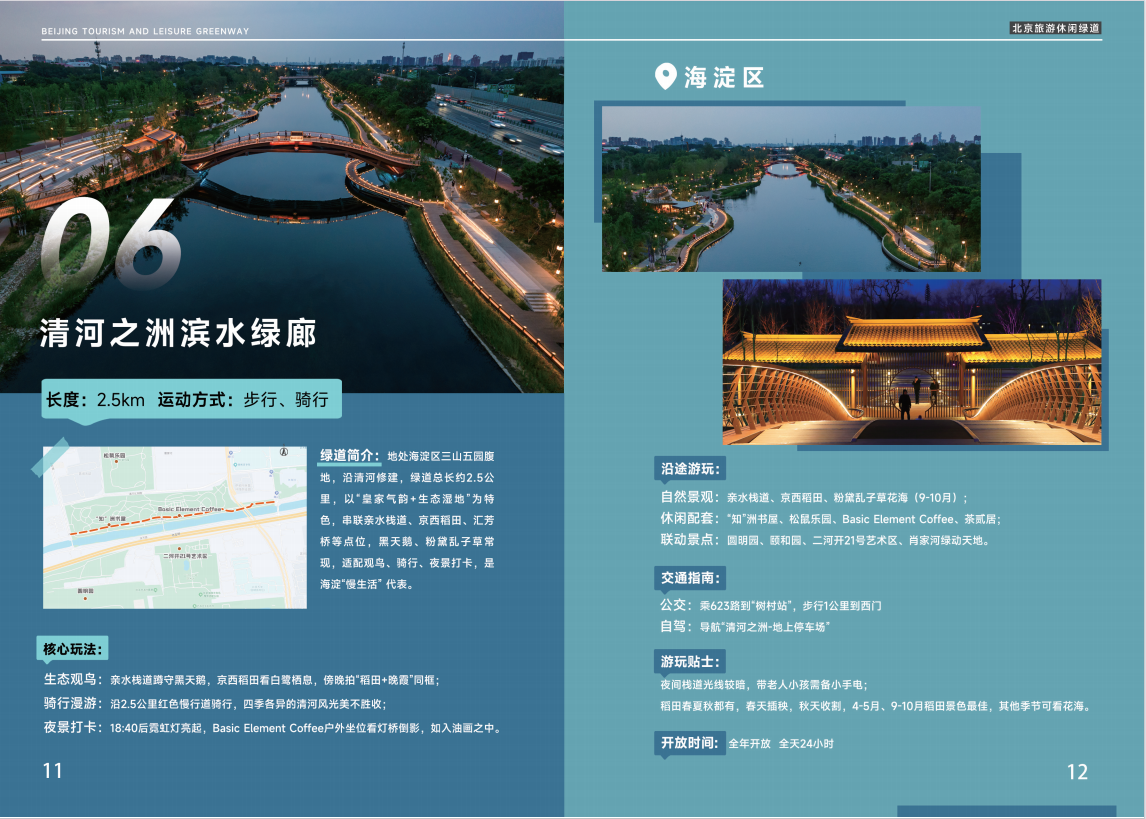Select the 松鼠乐园 marker dot on map
This screenshot has height=819, width=1146.
pos(114,462)
